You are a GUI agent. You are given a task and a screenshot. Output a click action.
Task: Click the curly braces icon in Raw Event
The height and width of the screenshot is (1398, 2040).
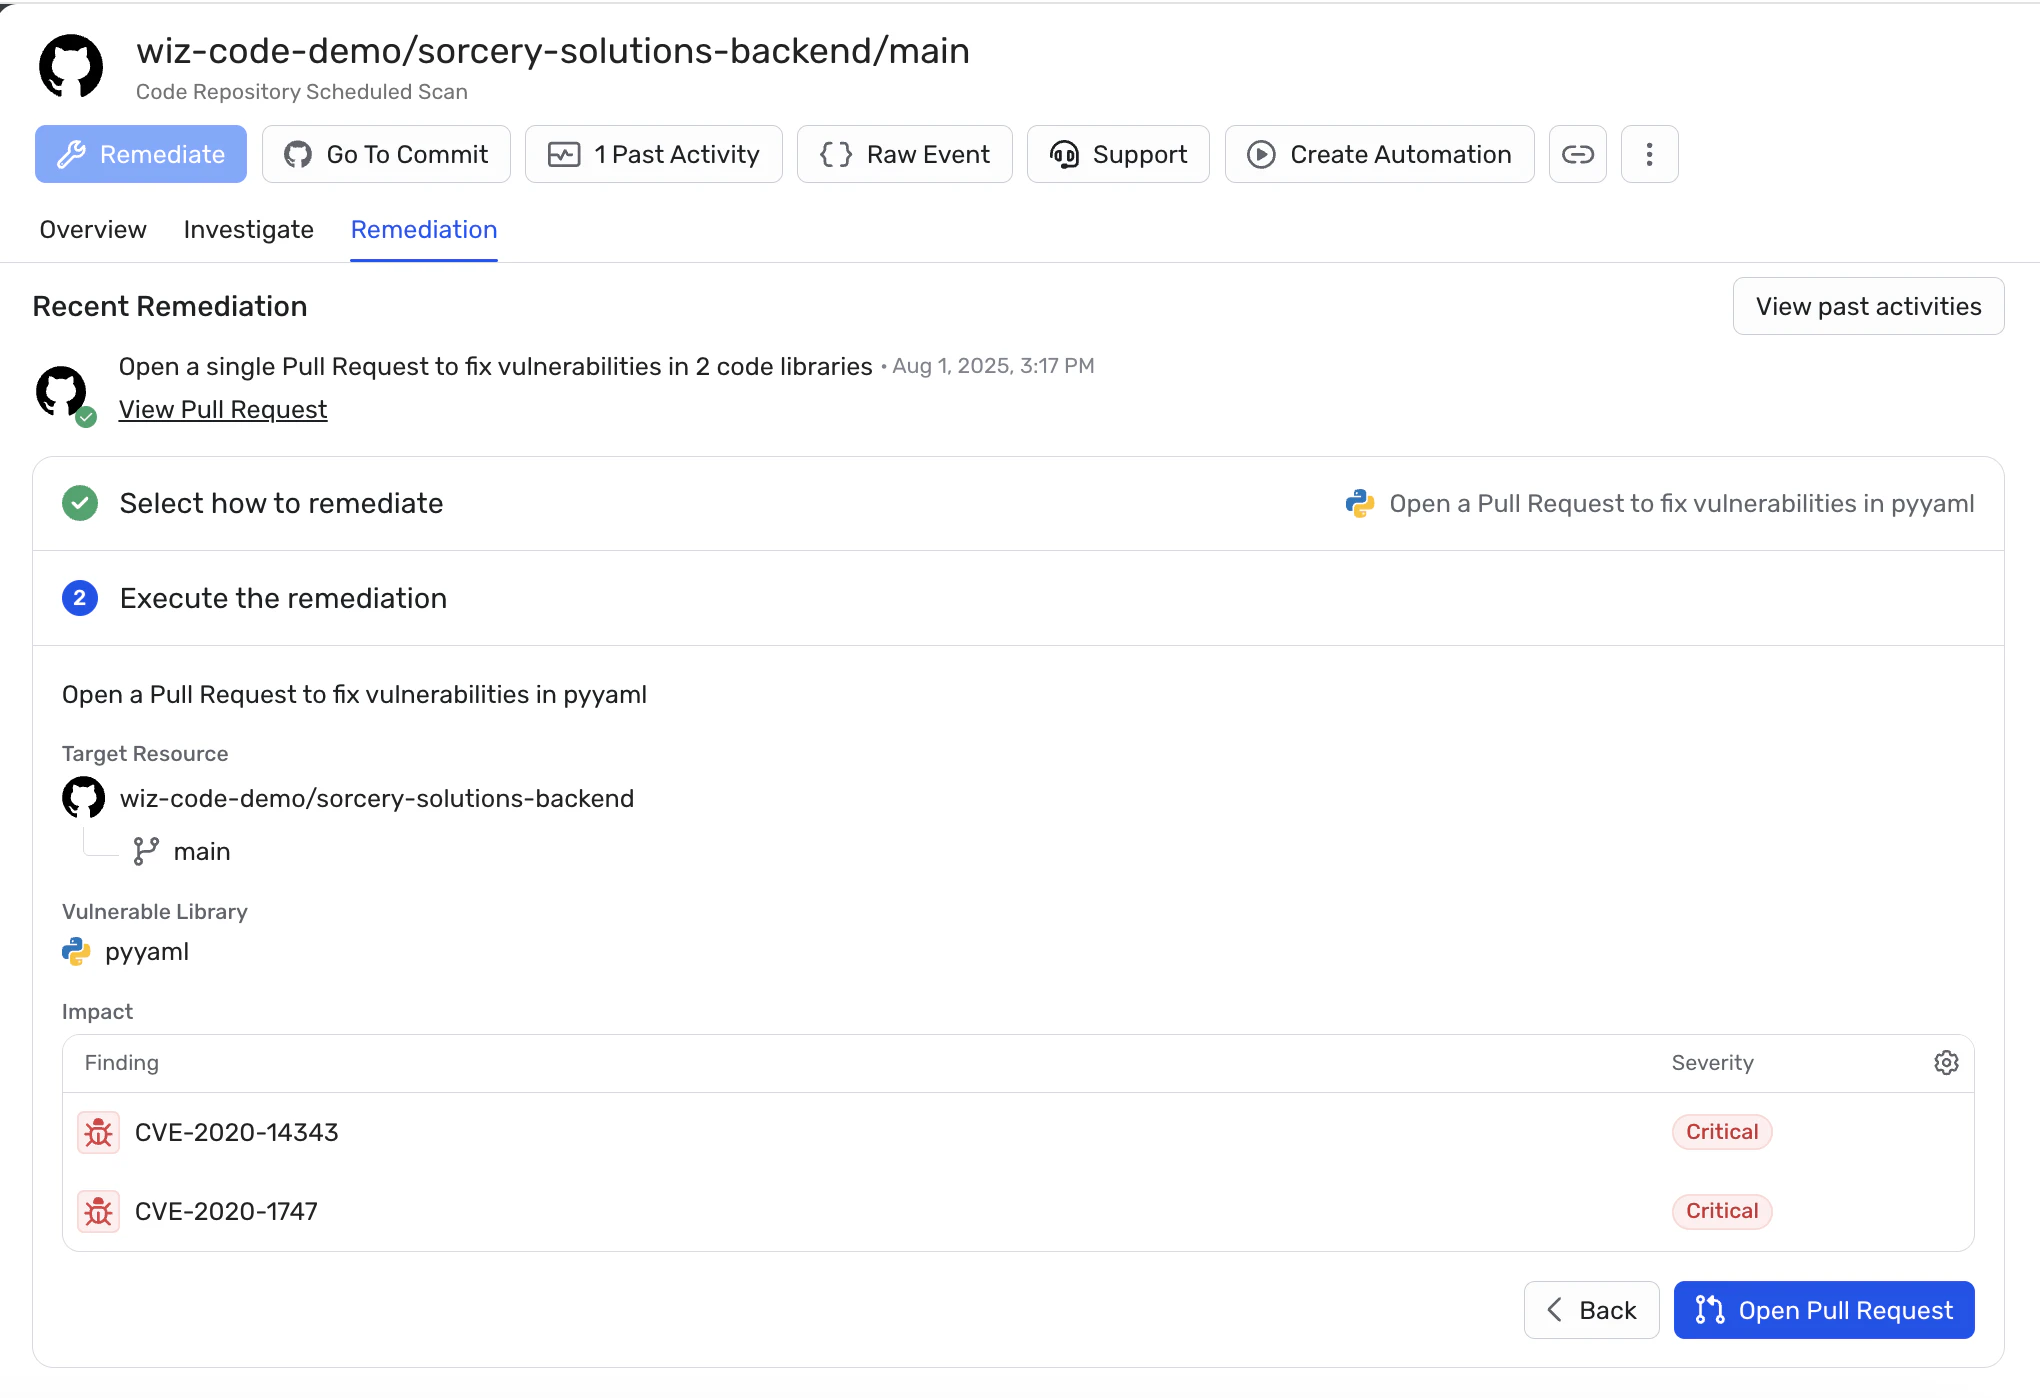tap(836, 154)
